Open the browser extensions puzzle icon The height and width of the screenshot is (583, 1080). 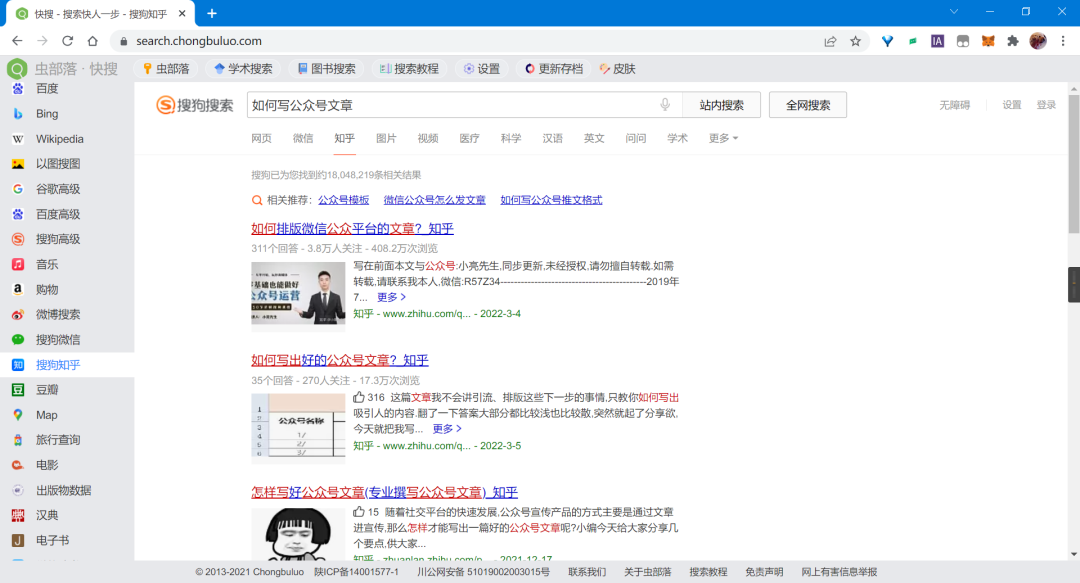tap(1012, 41)
